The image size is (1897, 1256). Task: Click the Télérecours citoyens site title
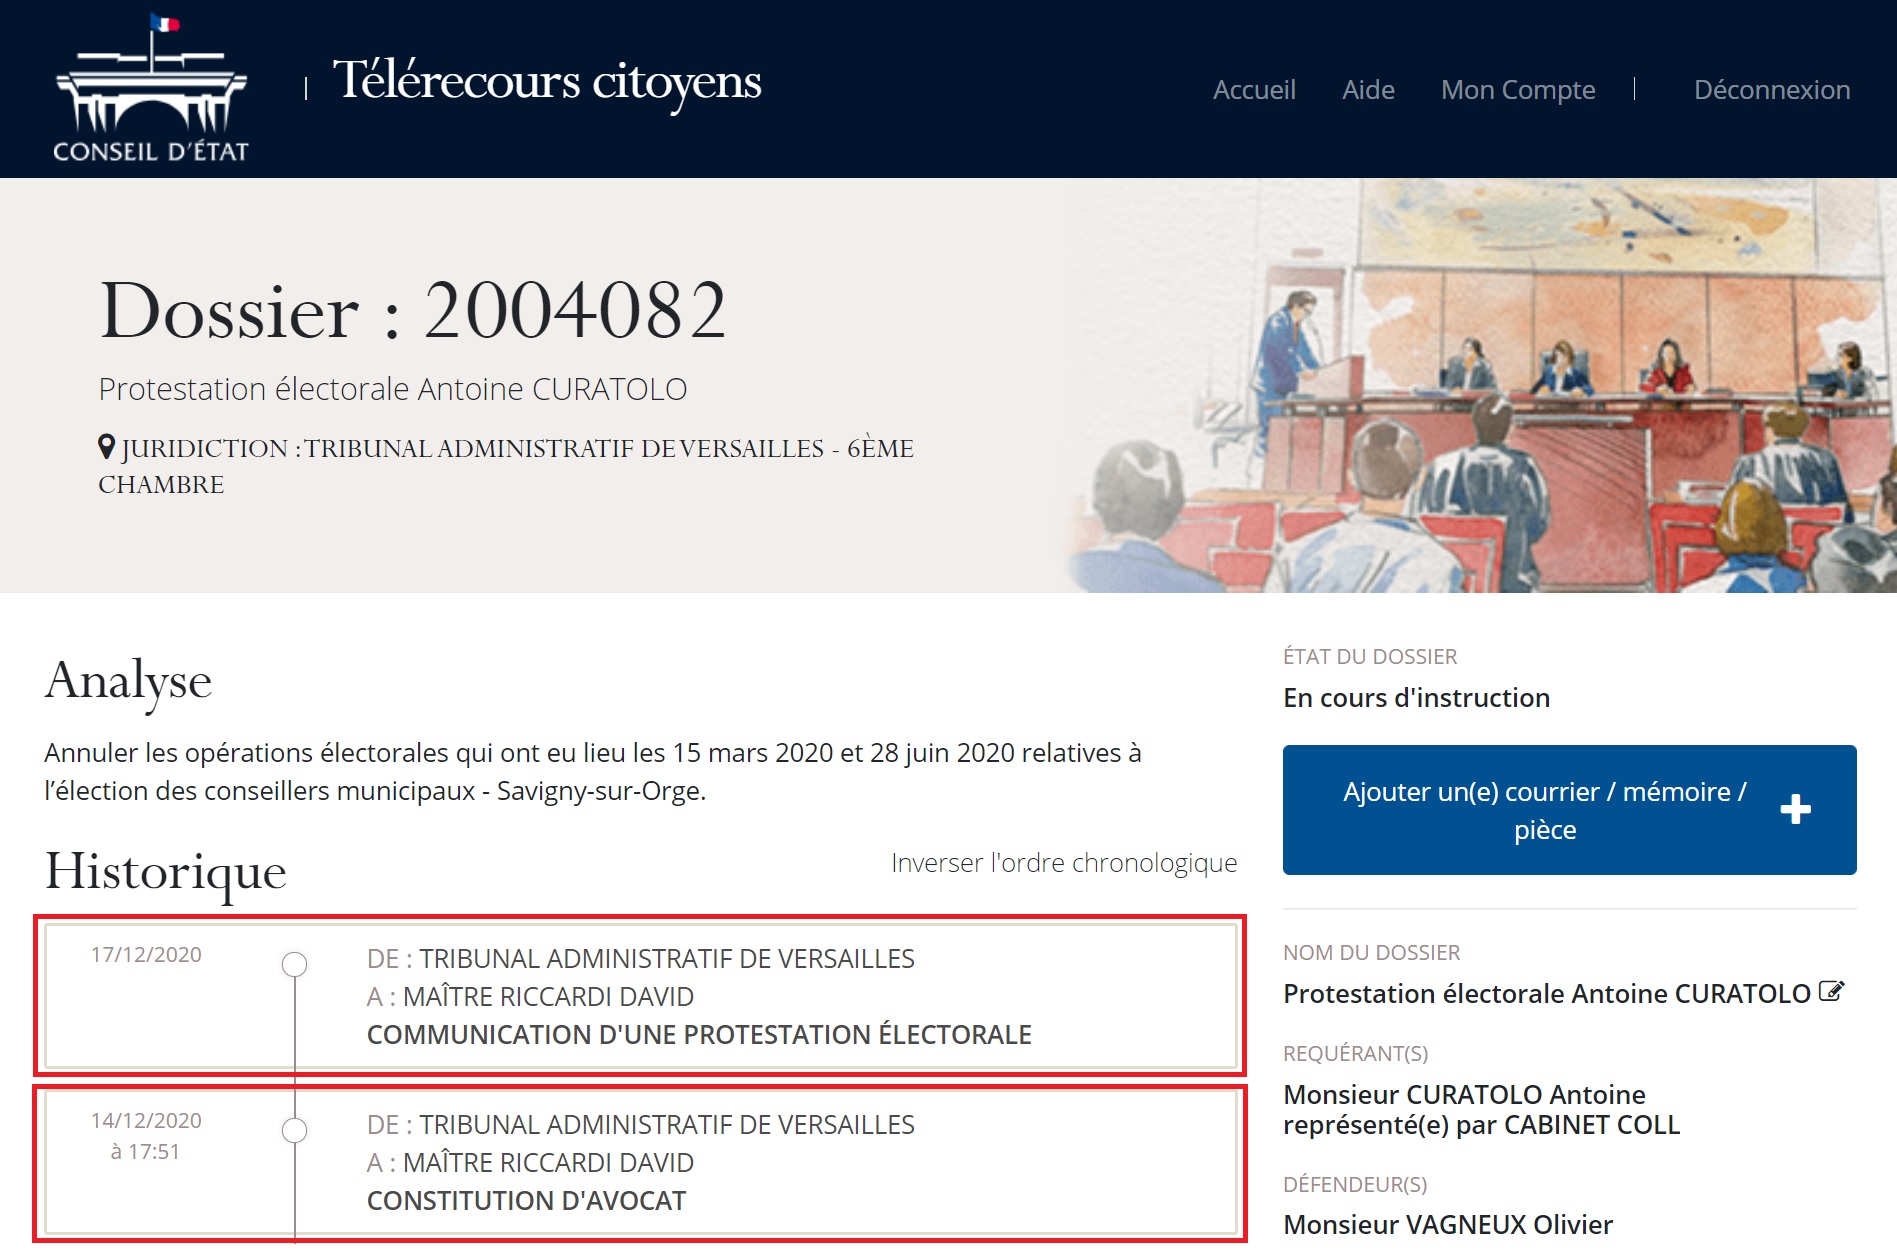pos(547,82)
